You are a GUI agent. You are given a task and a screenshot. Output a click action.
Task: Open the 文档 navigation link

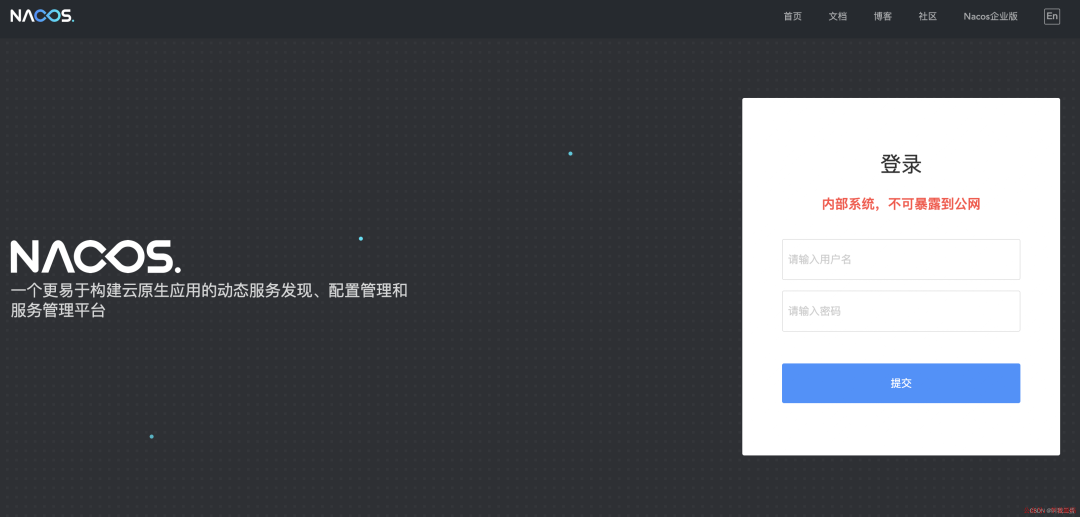point(838,17)
